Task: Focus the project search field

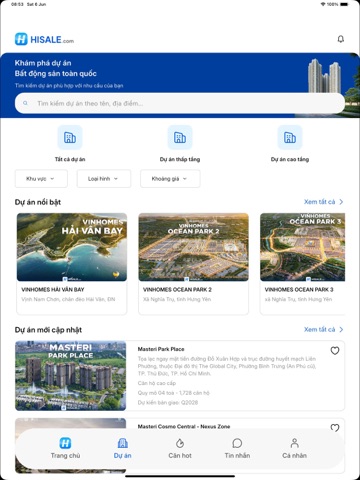Action: 180,103
